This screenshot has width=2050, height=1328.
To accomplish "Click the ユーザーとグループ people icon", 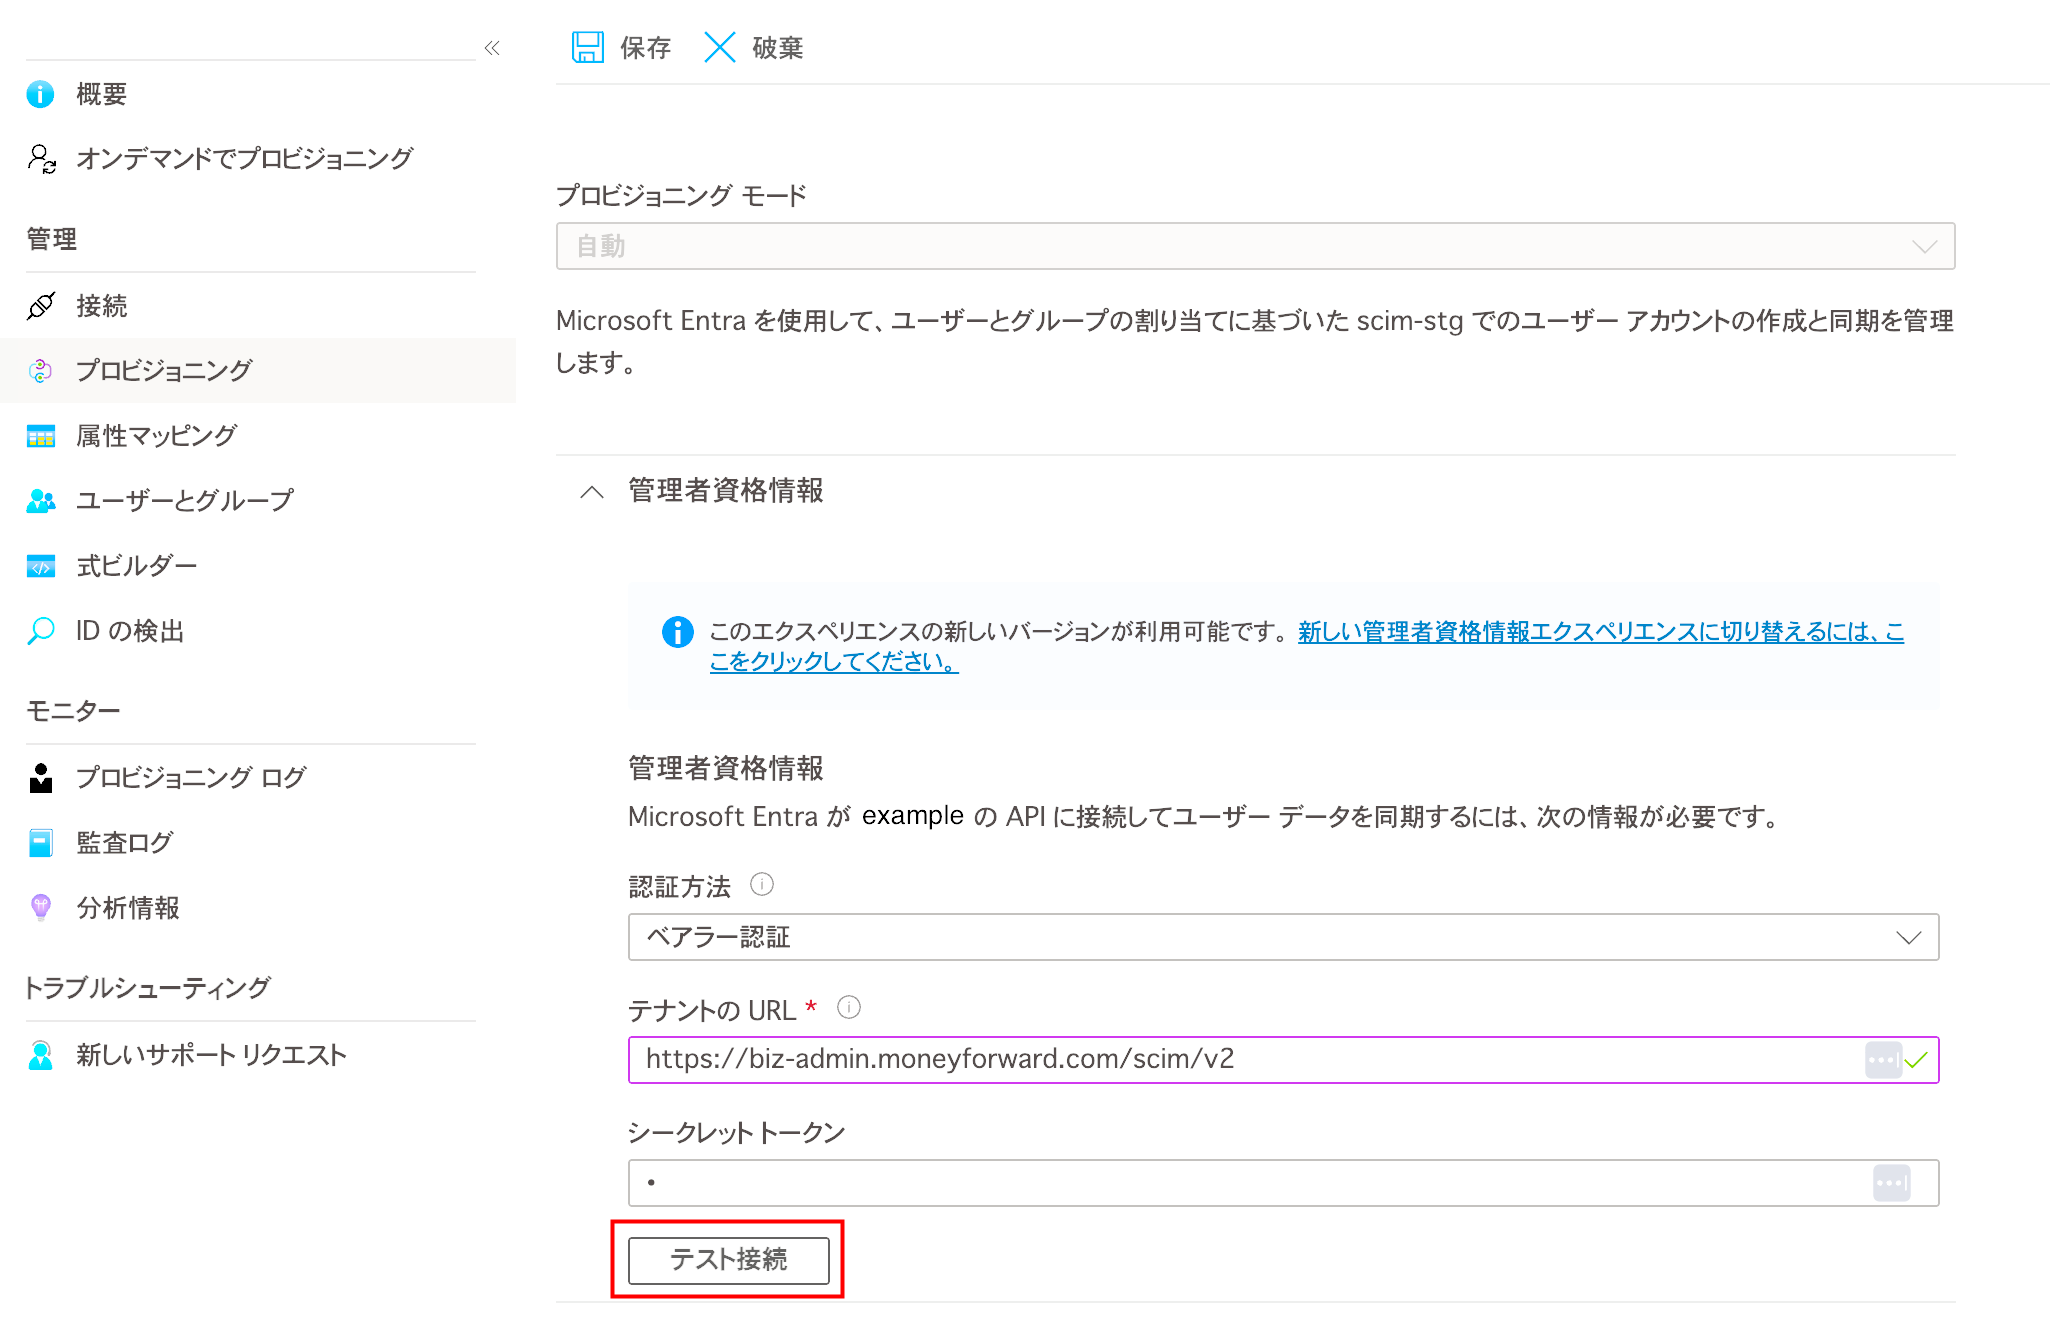I will (41, 501).
